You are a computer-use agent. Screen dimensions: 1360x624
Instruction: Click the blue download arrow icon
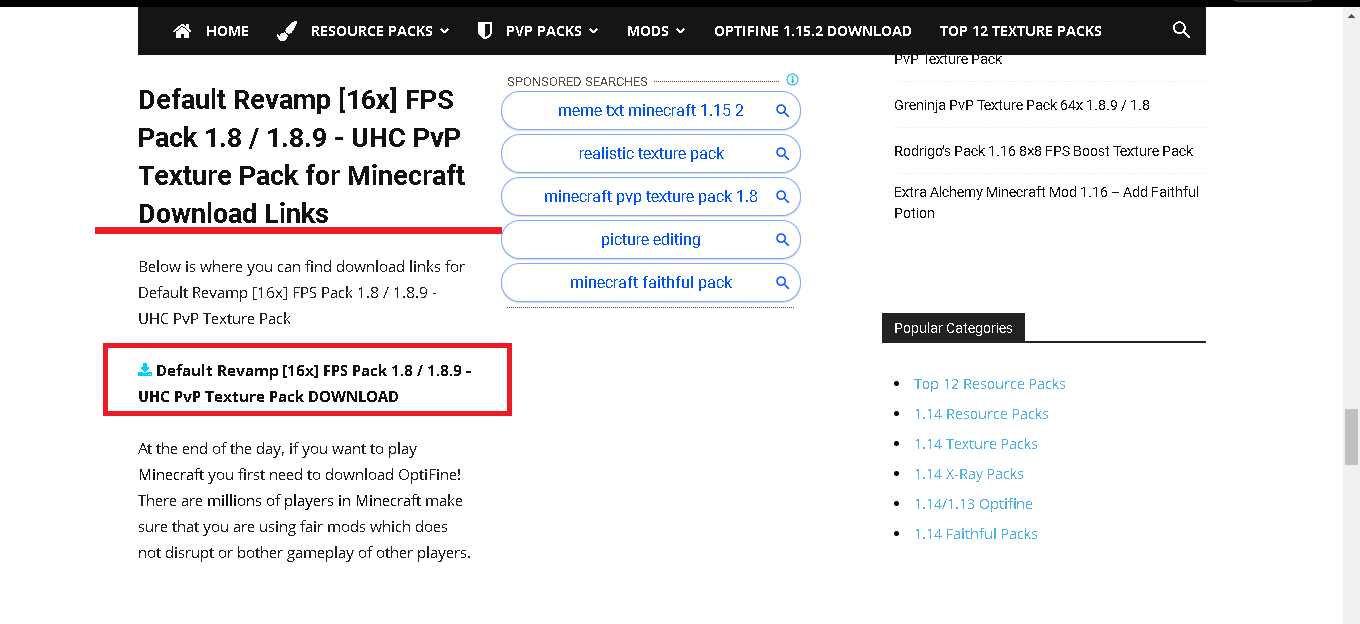145,370
